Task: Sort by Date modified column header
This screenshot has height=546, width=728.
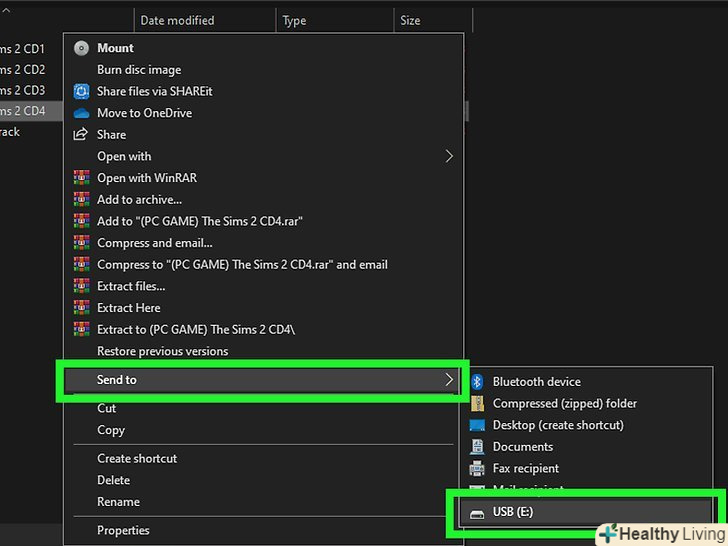Action: tap(205, 20)
